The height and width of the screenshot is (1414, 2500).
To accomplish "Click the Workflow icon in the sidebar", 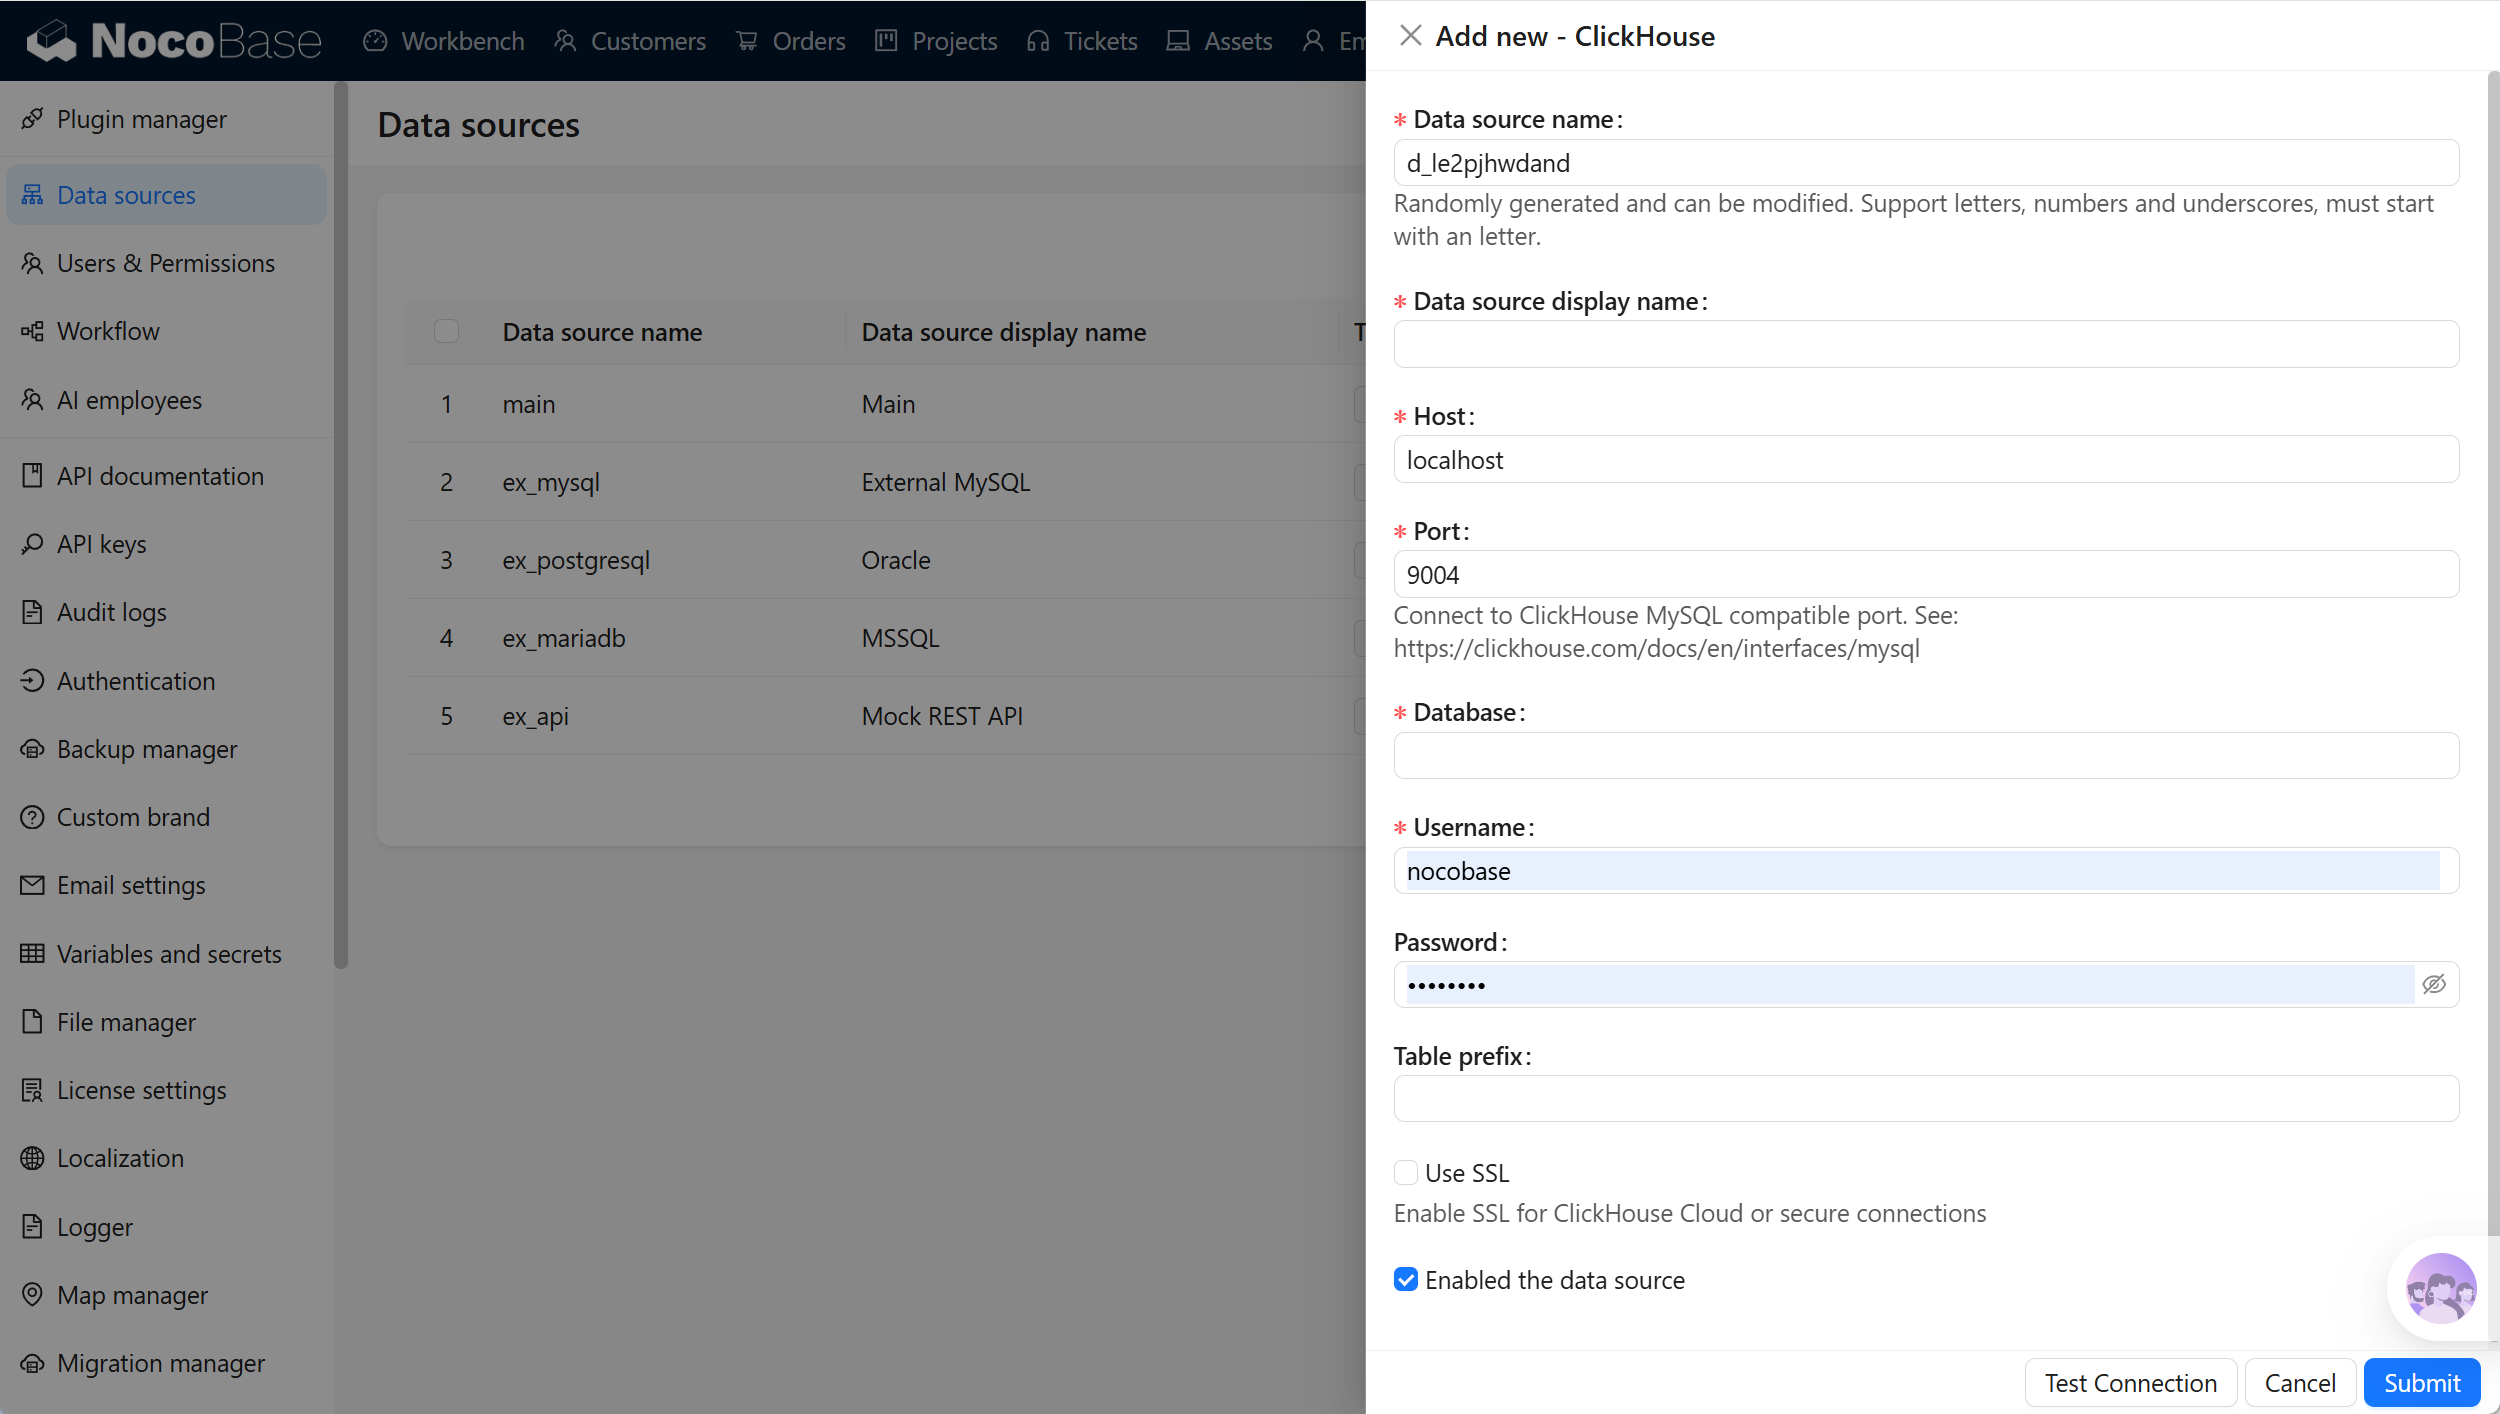I will point(32,331).
